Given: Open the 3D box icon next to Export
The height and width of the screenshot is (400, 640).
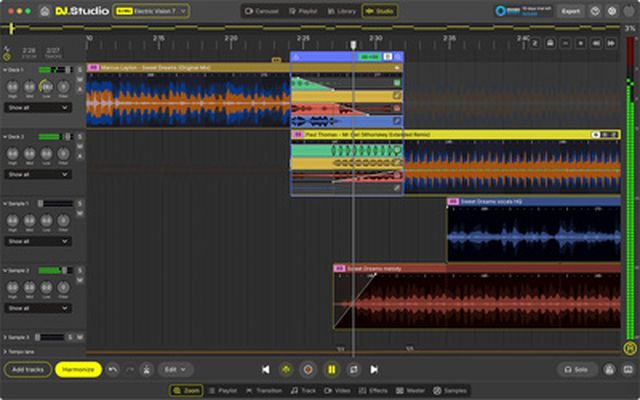Looking at the screenshot, I should pos(595,11).
